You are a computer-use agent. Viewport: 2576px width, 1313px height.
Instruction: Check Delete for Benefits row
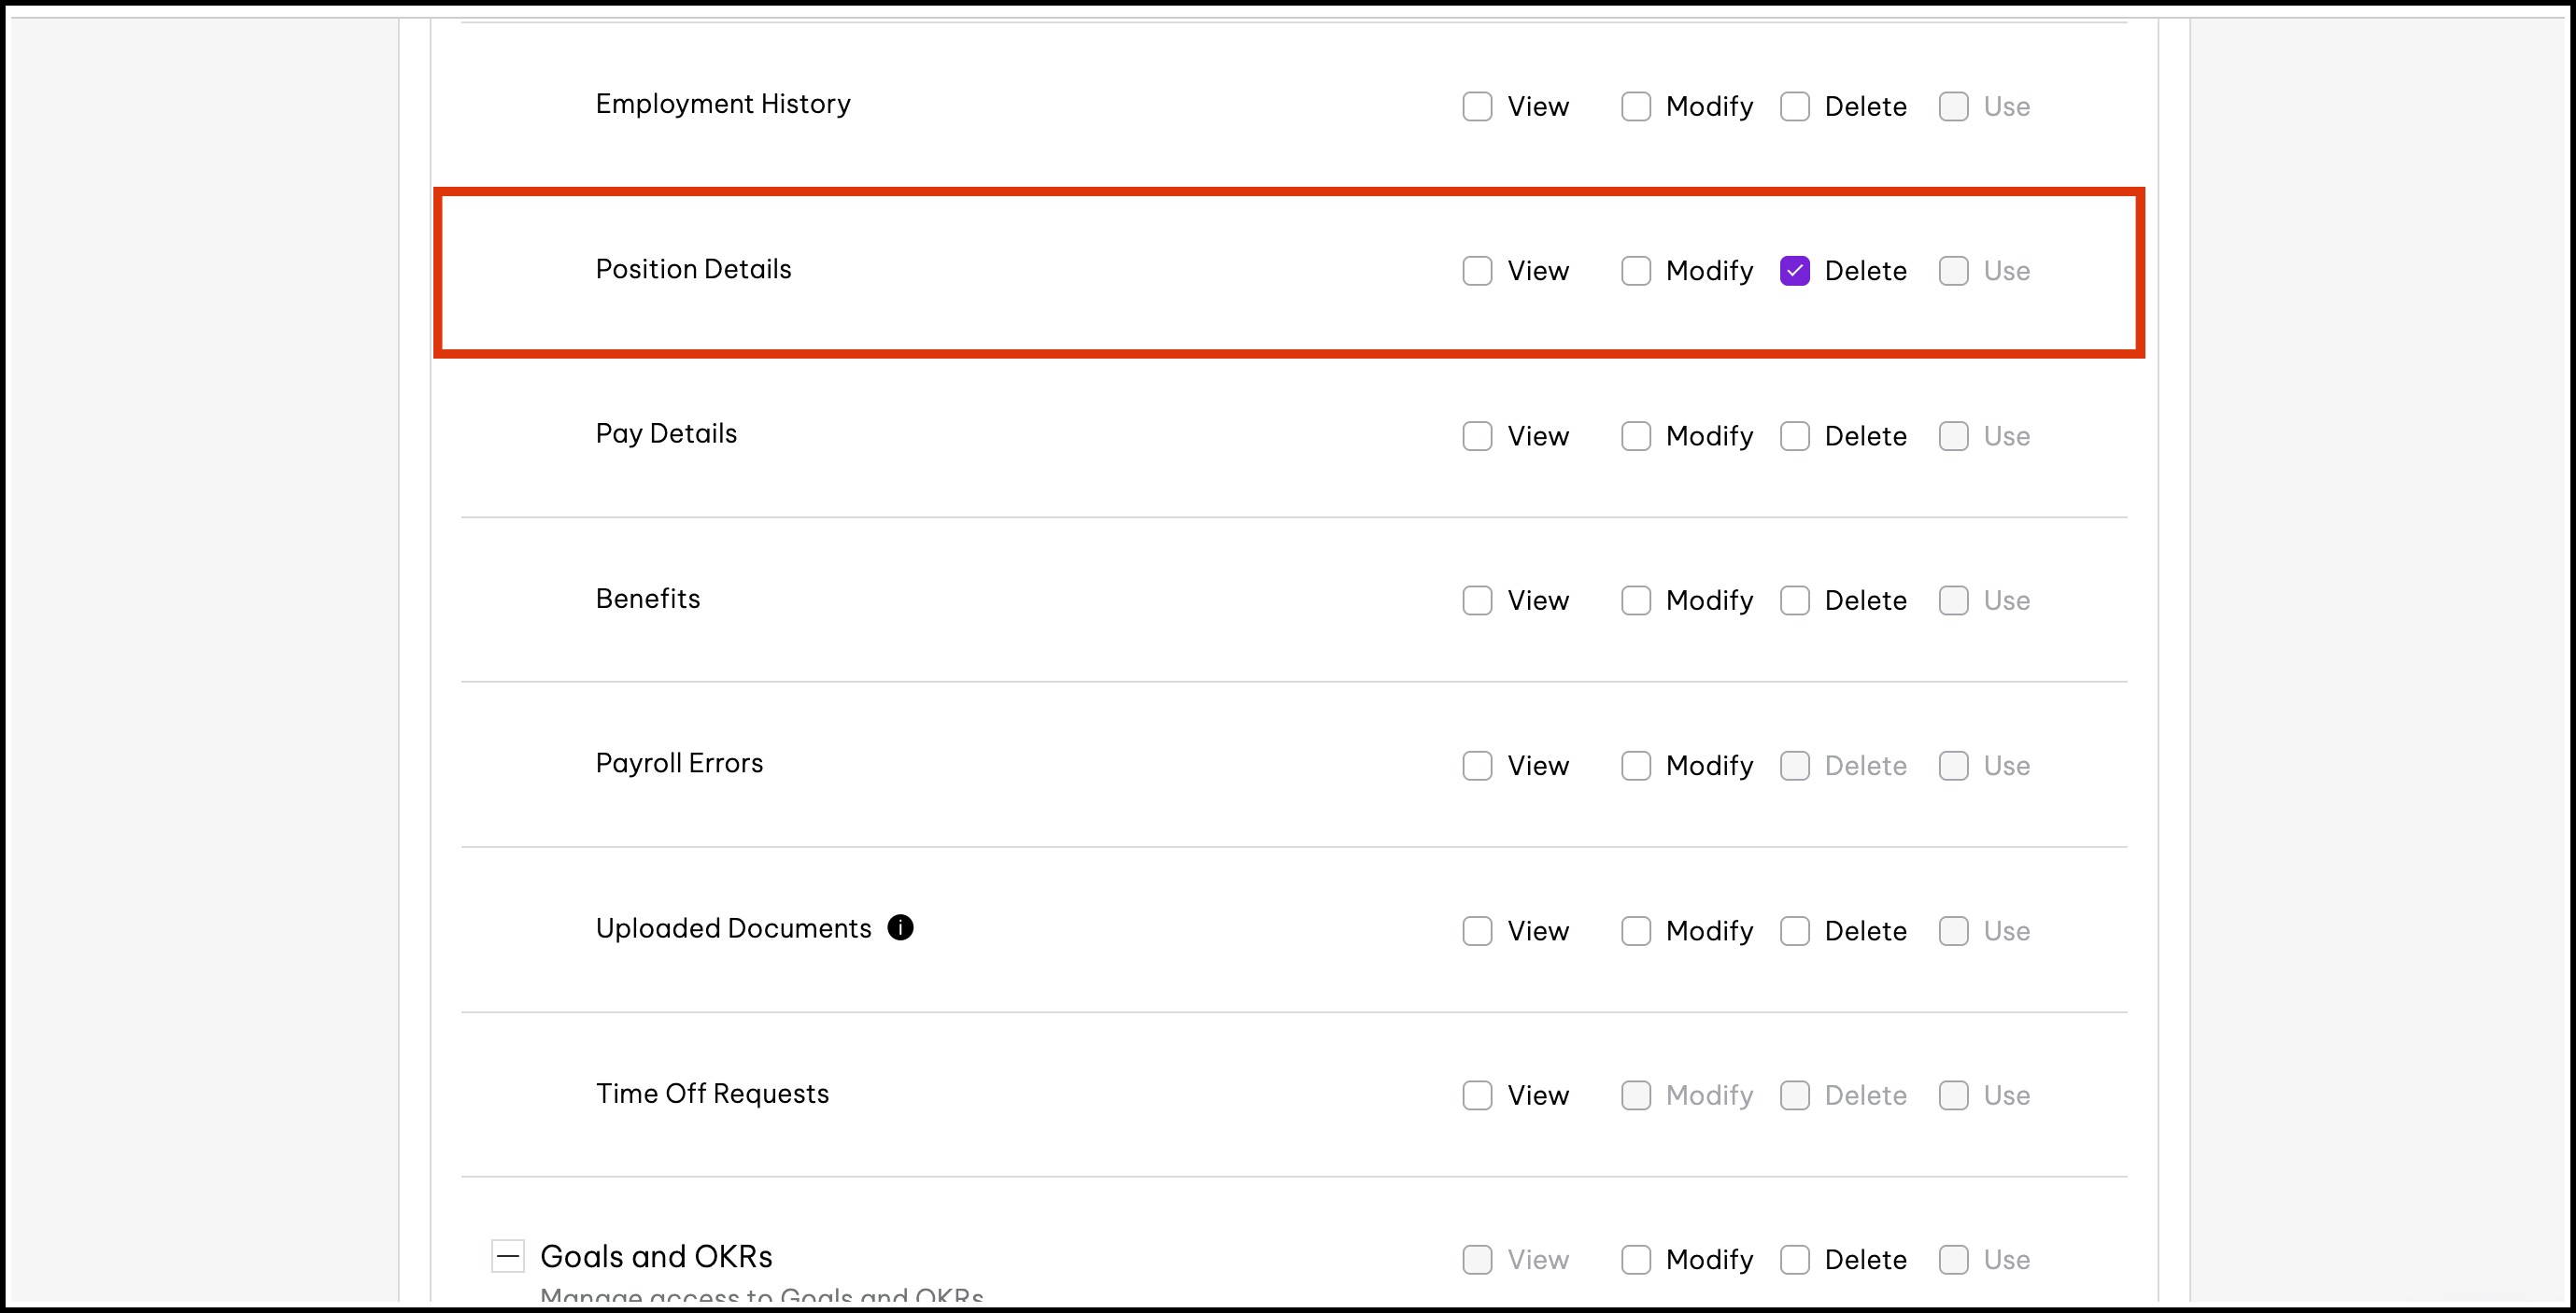1795,600
